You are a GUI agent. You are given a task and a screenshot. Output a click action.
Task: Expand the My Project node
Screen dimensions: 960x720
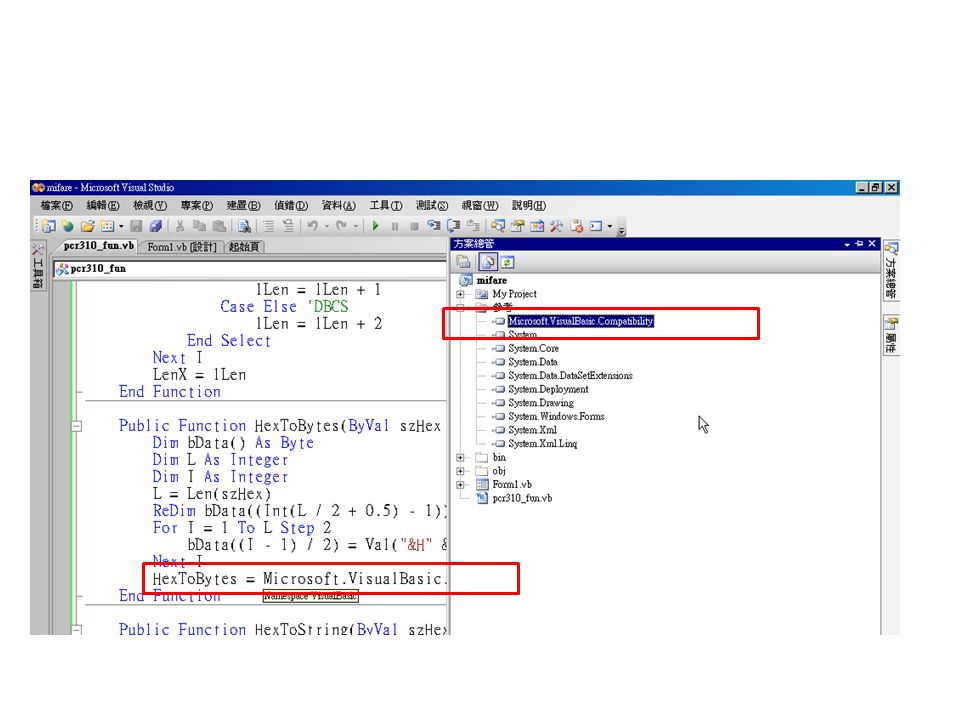coord(460,294)
